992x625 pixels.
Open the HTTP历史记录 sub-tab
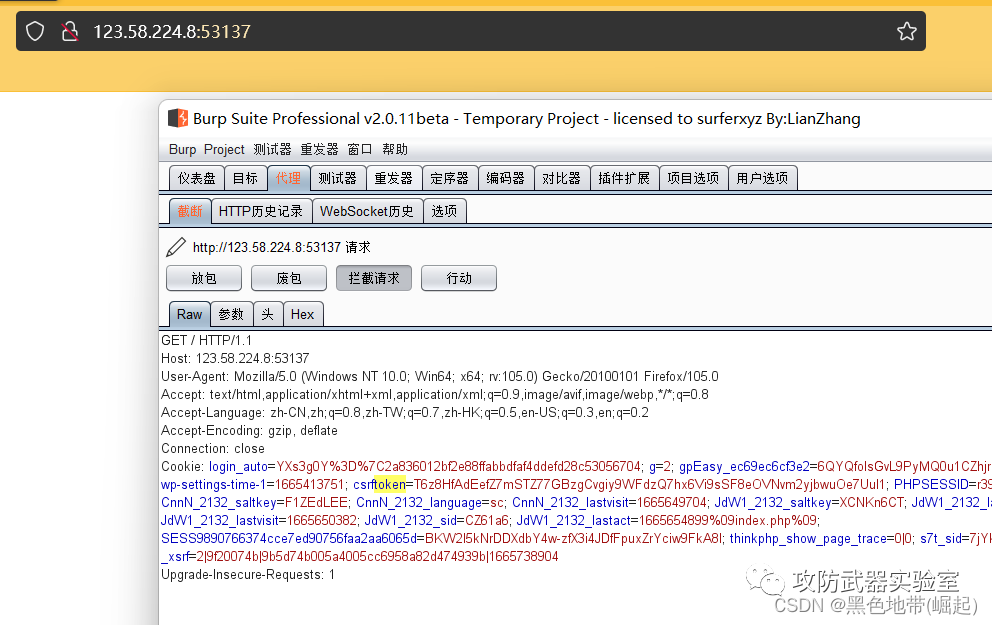point(261,211)
